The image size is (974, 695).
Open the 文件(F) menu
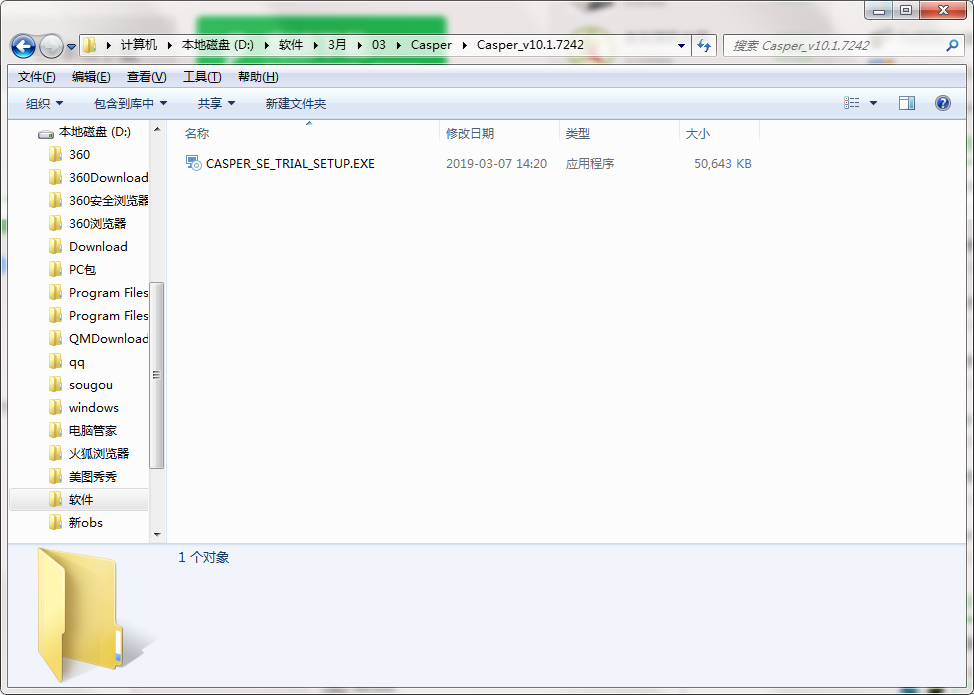37,77
